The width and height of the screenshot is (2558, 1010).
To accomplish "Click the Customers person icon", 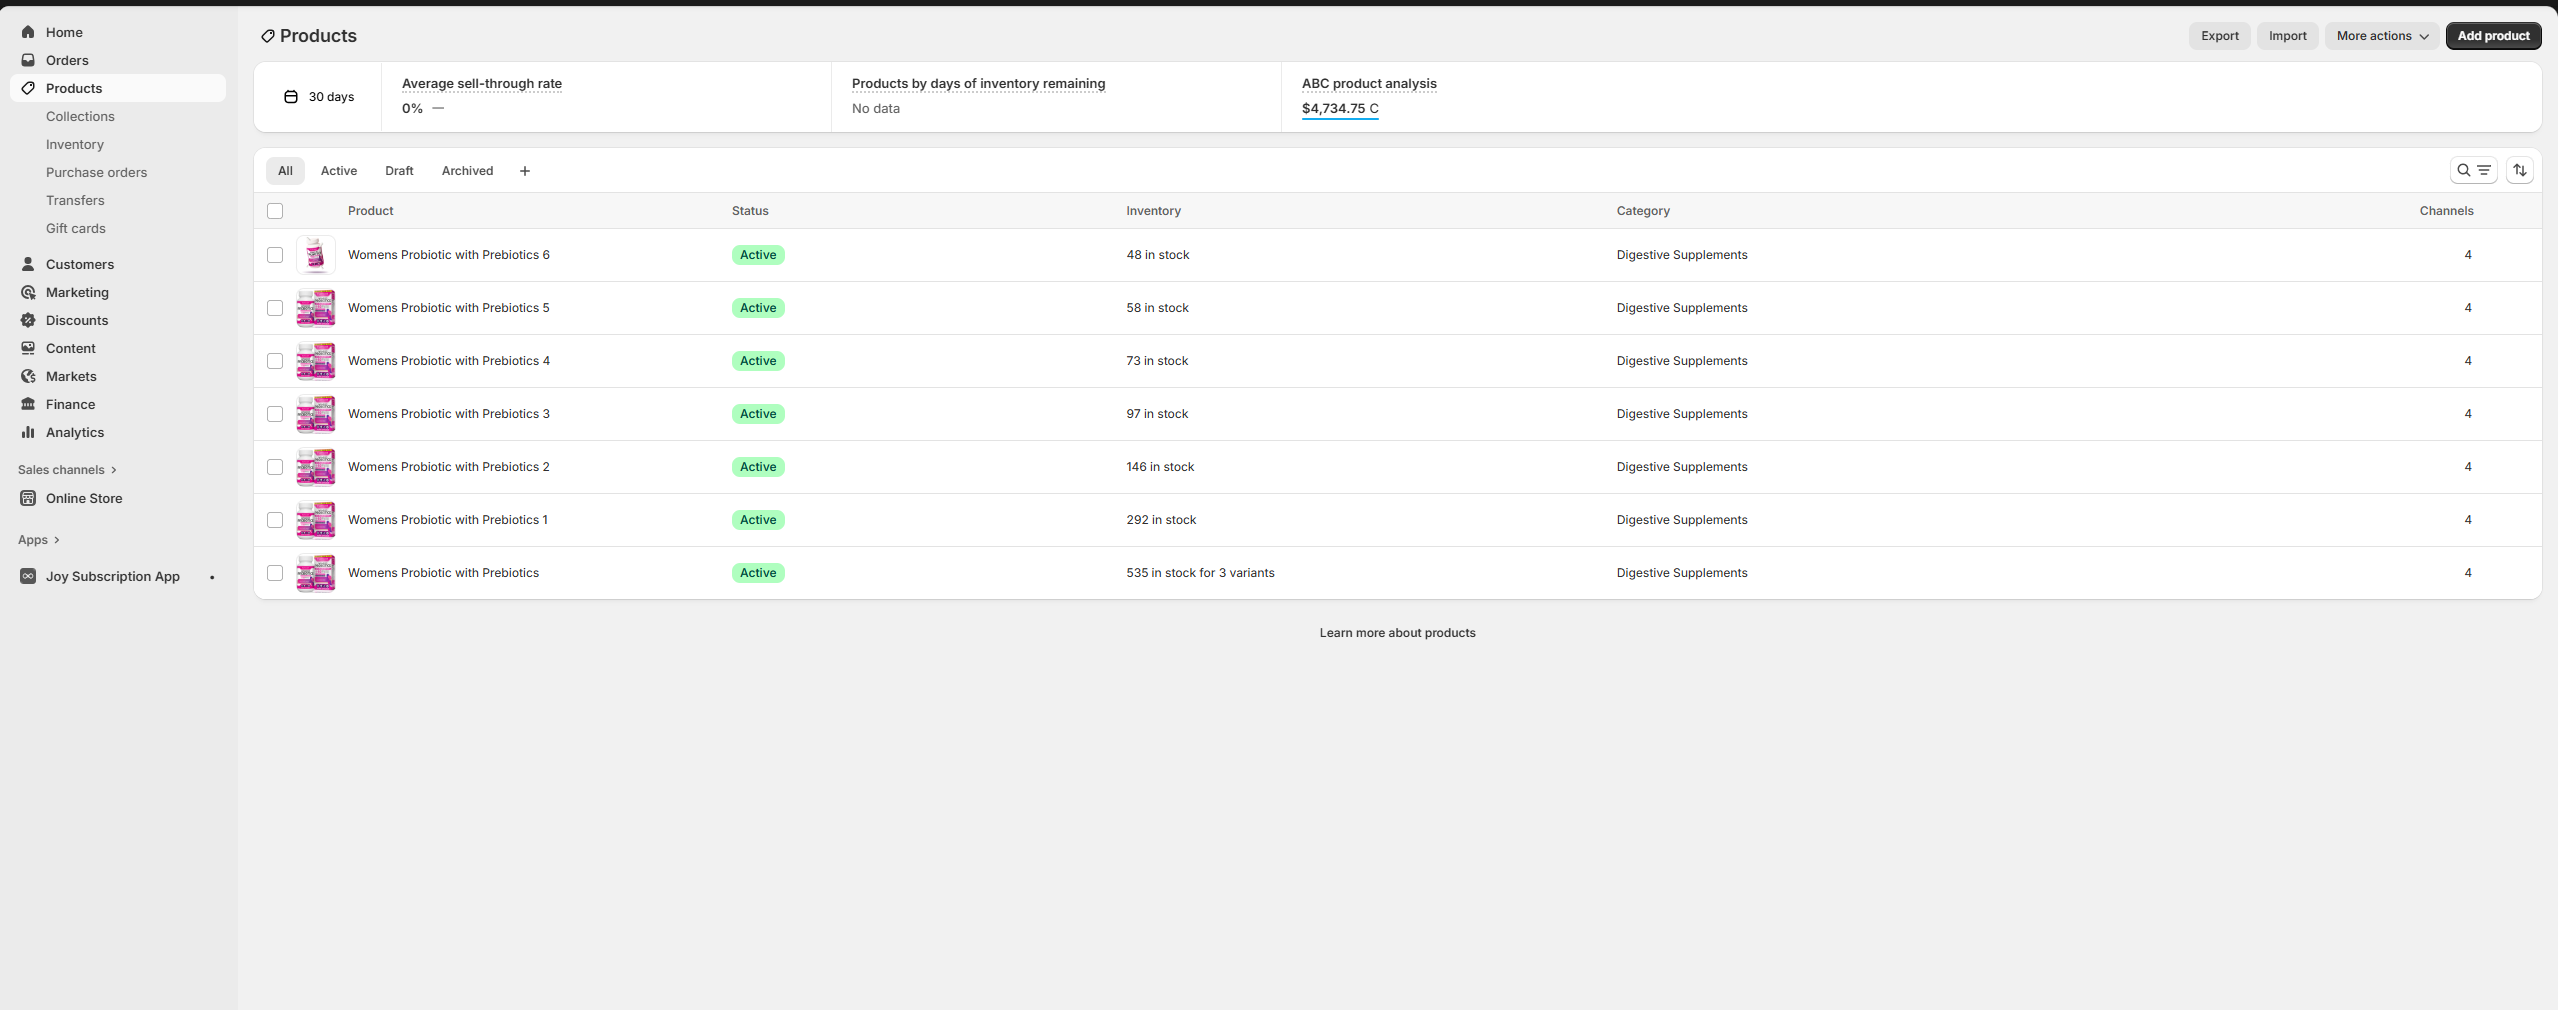I will point(28,264).
